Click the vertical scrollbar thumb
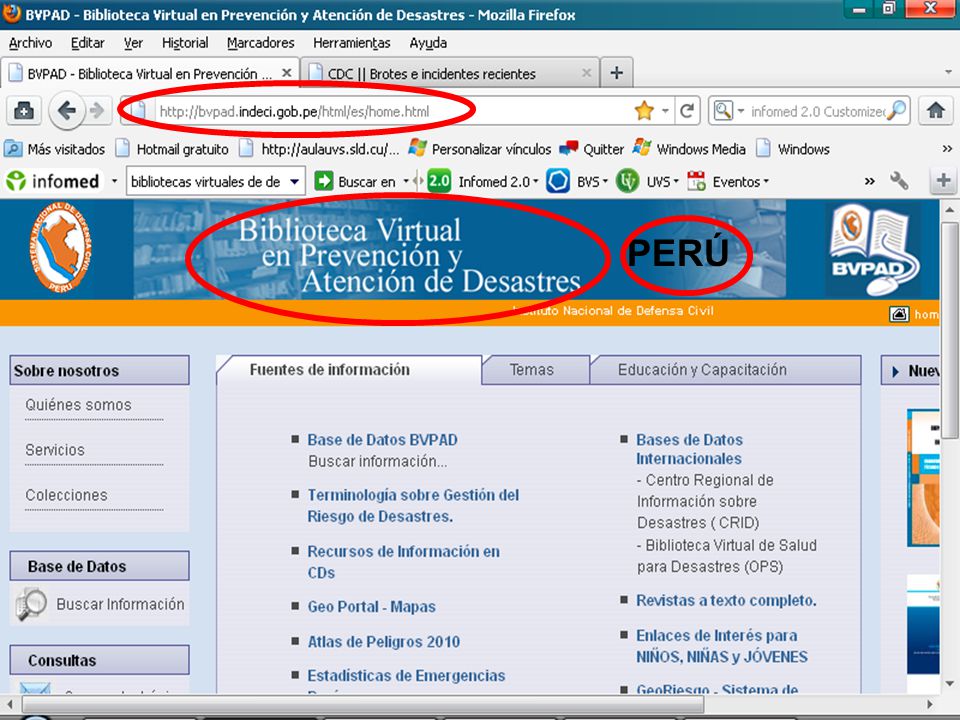960x720 pixels. pos(949,331)
